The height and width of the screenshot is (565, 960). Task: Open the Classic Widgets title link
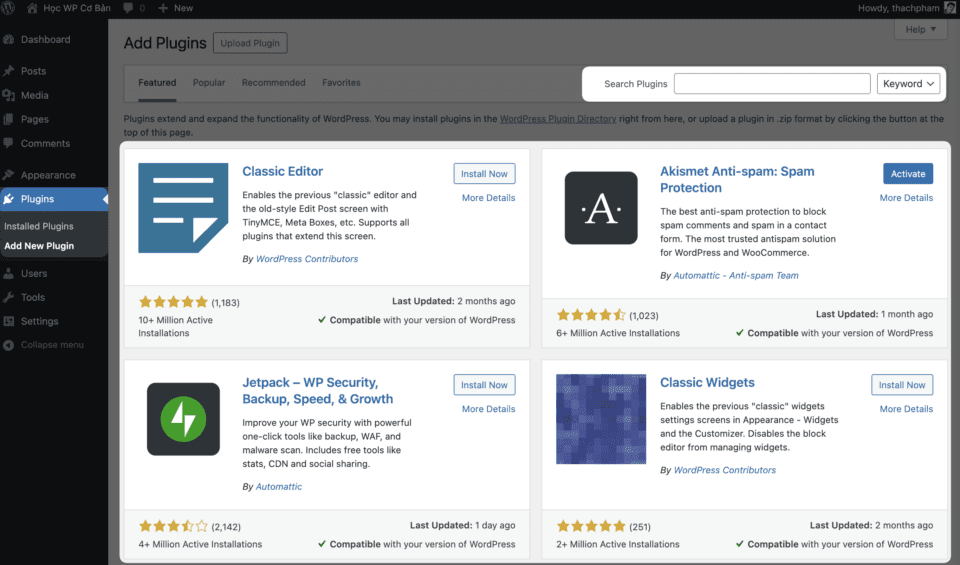(x=707, y=383)
